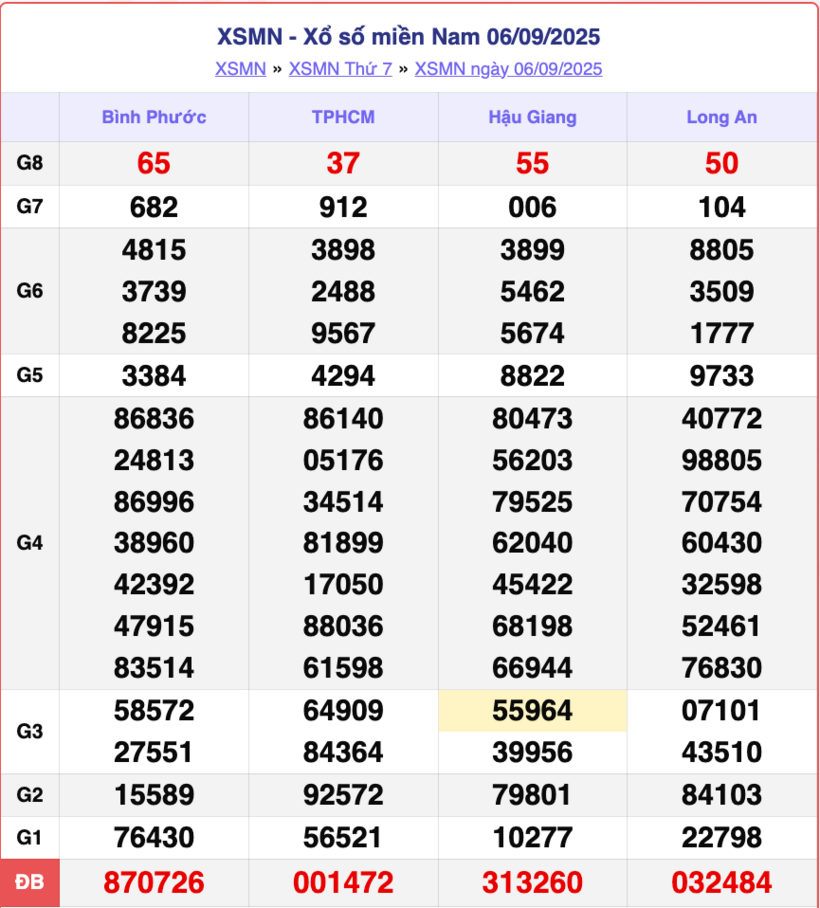This screenshot has width=820, height=908.
Task: Select the Bình Phước column header
Action: click(x=154, y=117)
